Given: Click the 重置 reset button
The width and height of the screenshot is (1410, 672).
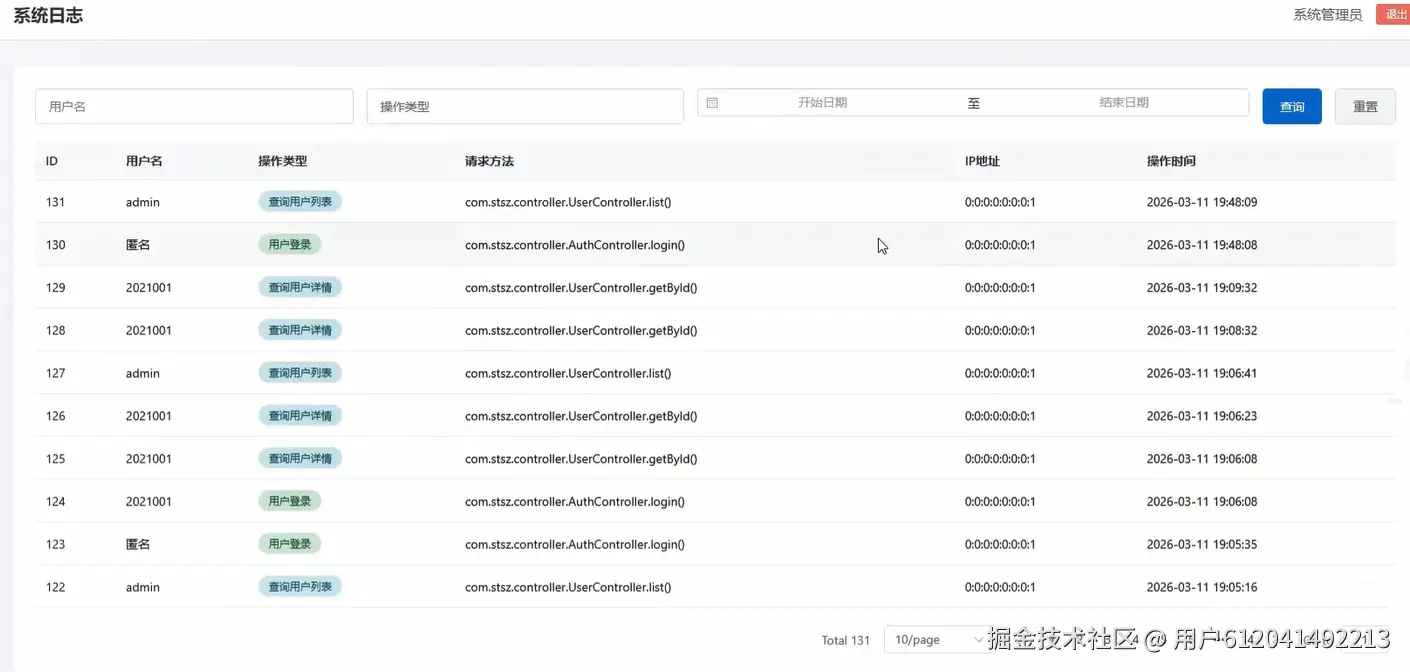Looking at the screenshot, I should pyautogui.click(x=1365, y=106).
